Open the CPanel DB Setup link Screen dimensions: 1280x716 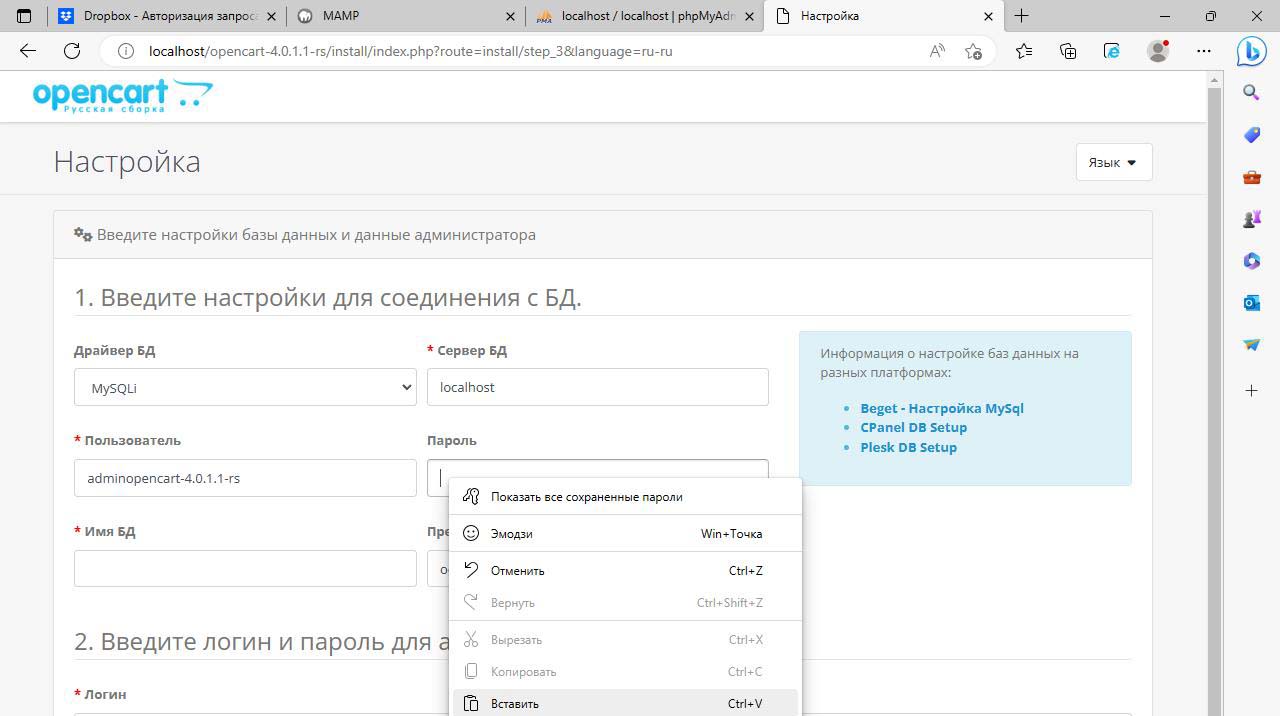(913, 427)
